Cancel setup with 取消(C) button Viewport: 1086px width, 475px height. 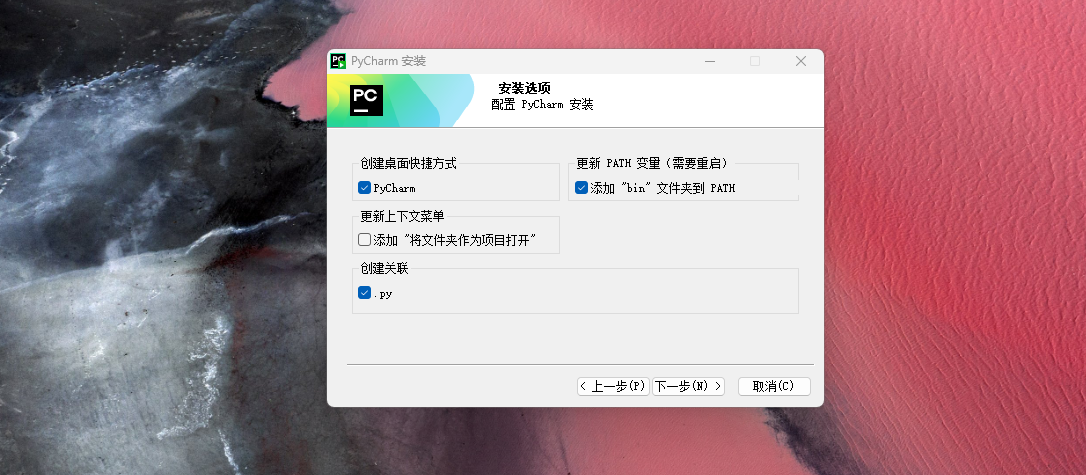[x=774, y=386]
